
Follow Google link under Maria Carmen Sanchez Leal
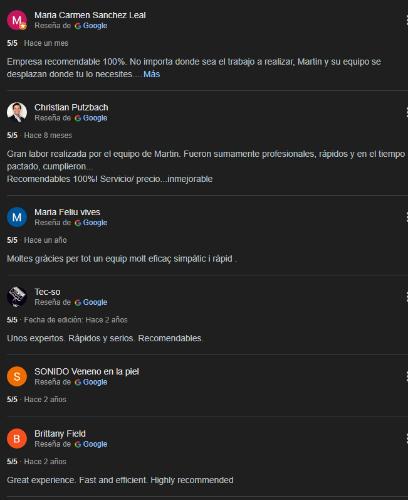click(x=91, y=26)
